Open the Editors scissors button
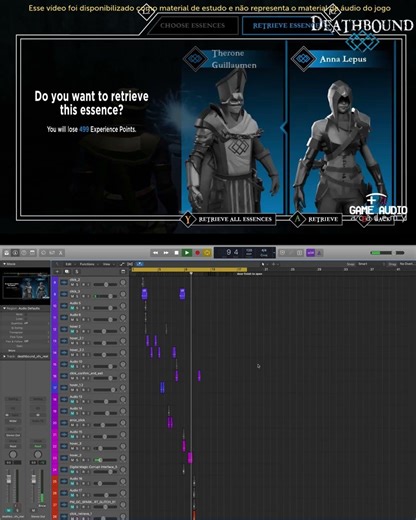 tap(61, 253)
